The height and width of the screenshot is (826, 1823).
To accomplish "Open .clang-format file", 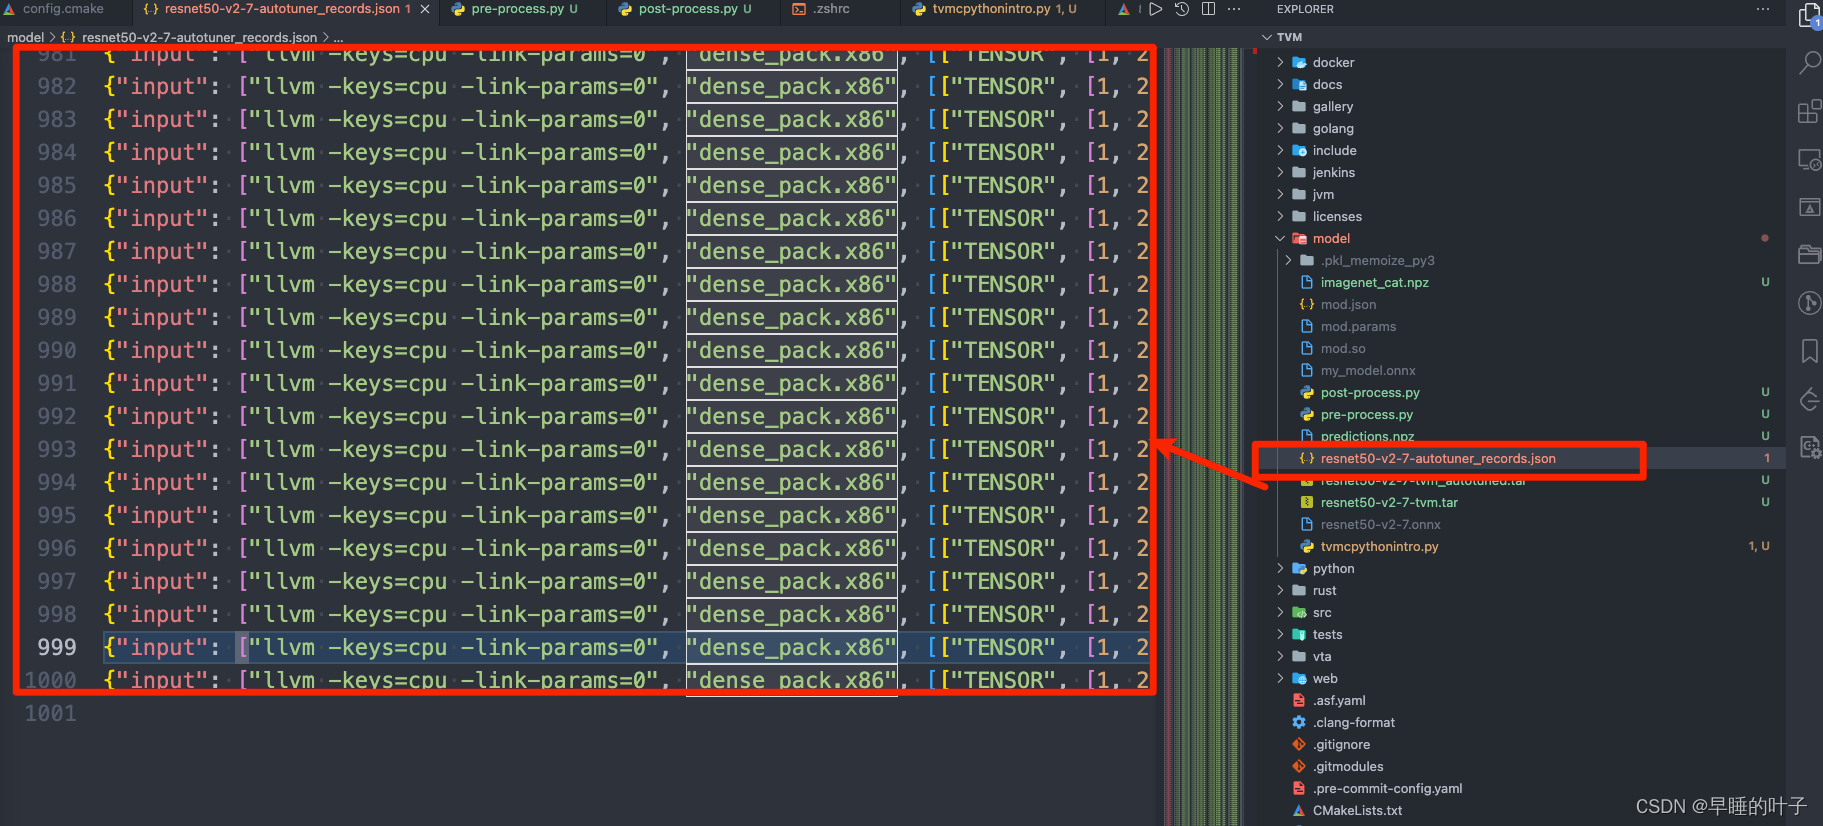I will (x=1353, y=722).
